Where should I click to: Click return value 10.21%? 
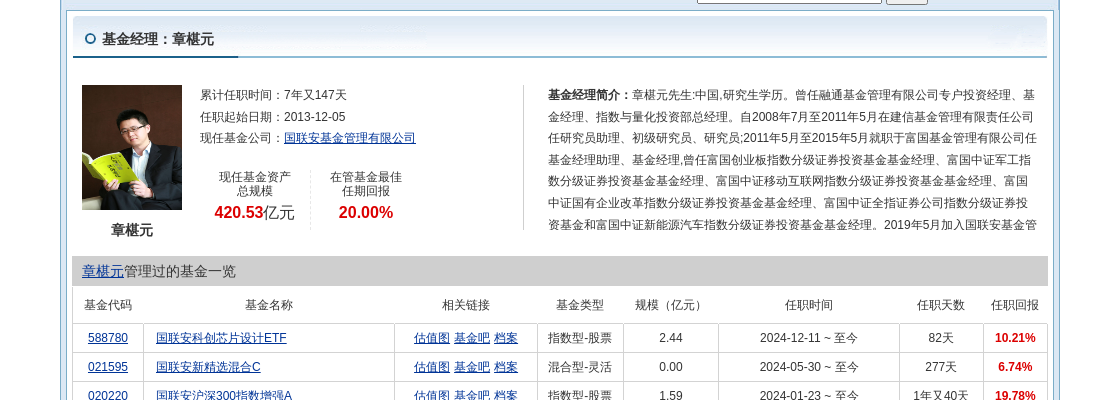pyautogui.click(x=1015, y=338)
